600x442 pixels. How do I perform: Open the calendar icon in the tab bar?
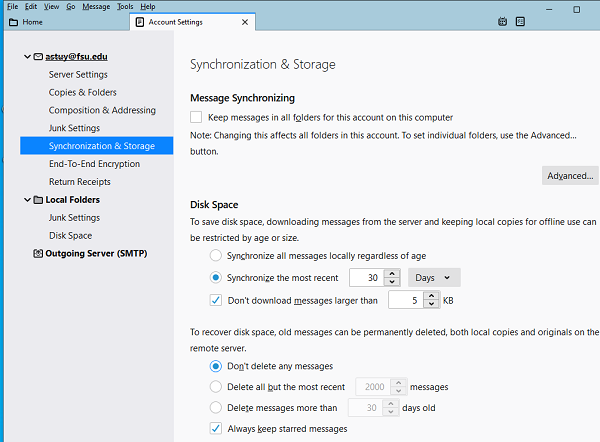pyautogui.click(x=502, y=22)
